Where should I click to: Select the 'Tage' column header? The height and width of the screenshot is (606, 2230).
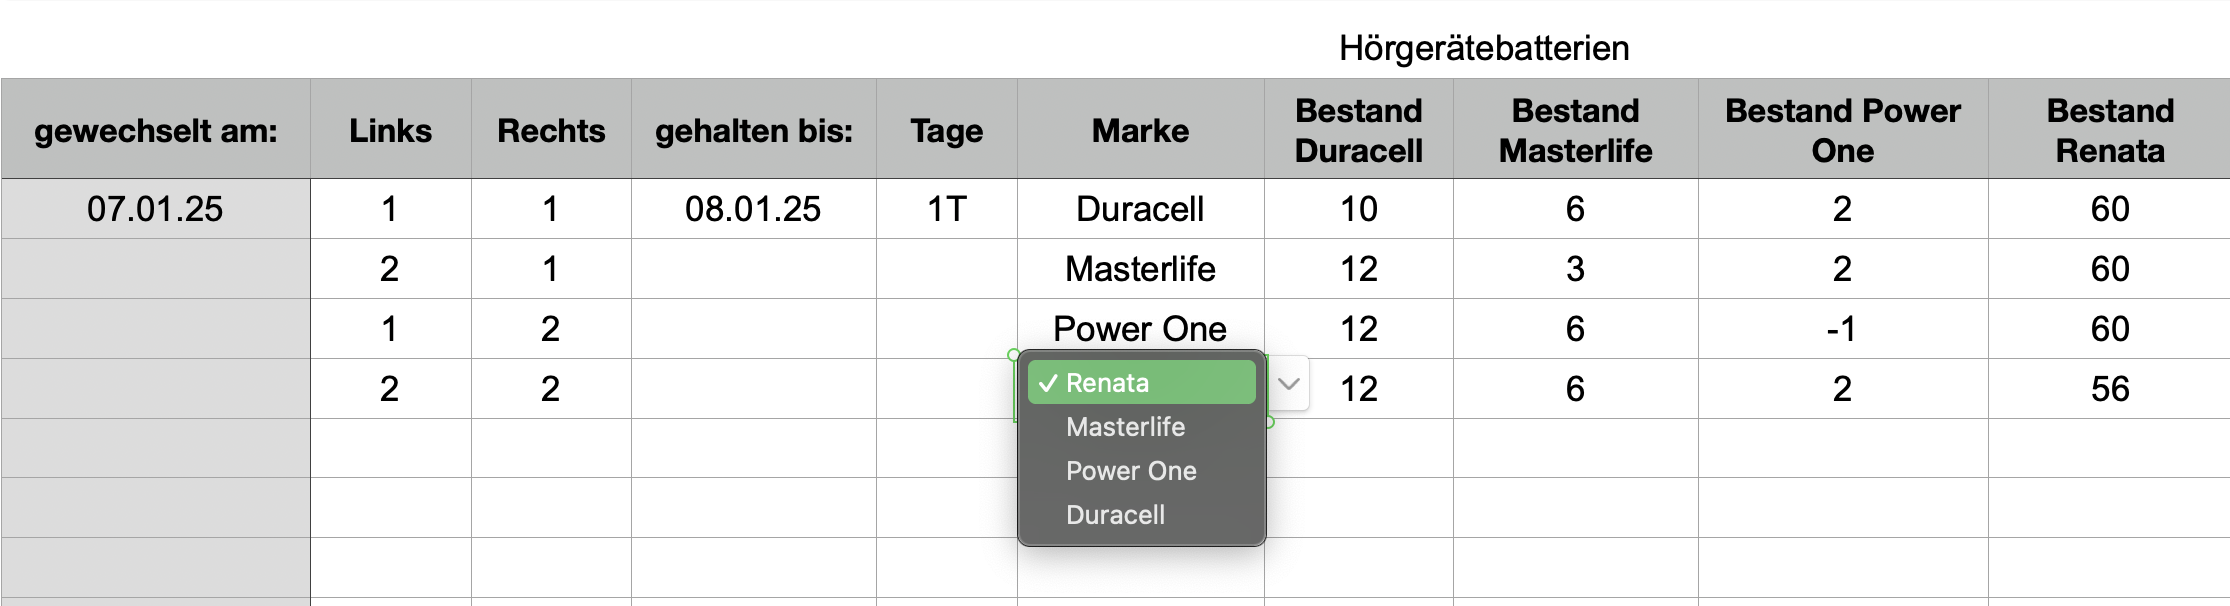click(x=946, y=131)
